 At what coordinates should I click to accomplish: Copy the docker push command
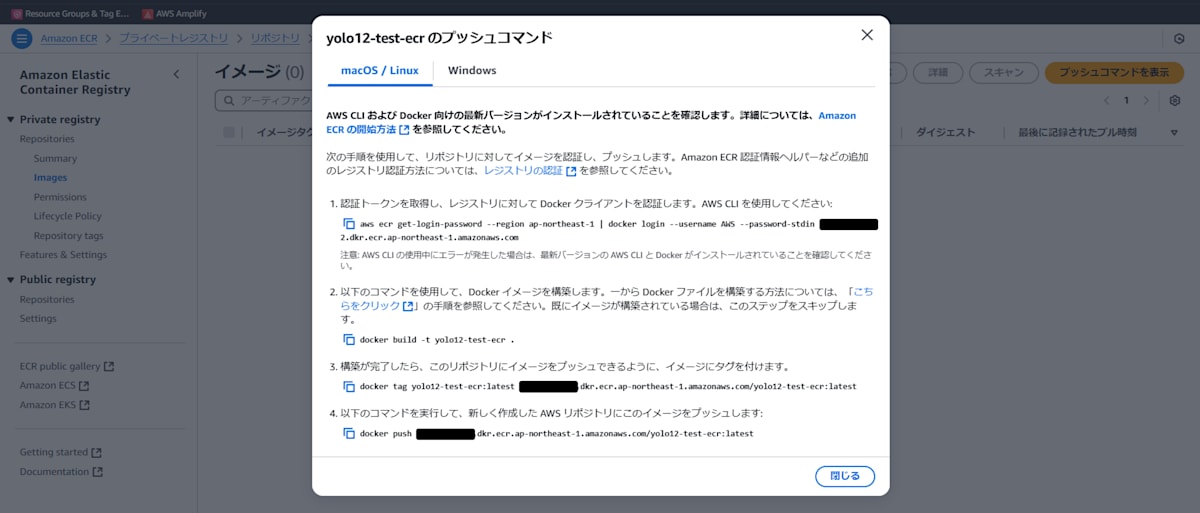click(349, 434)
